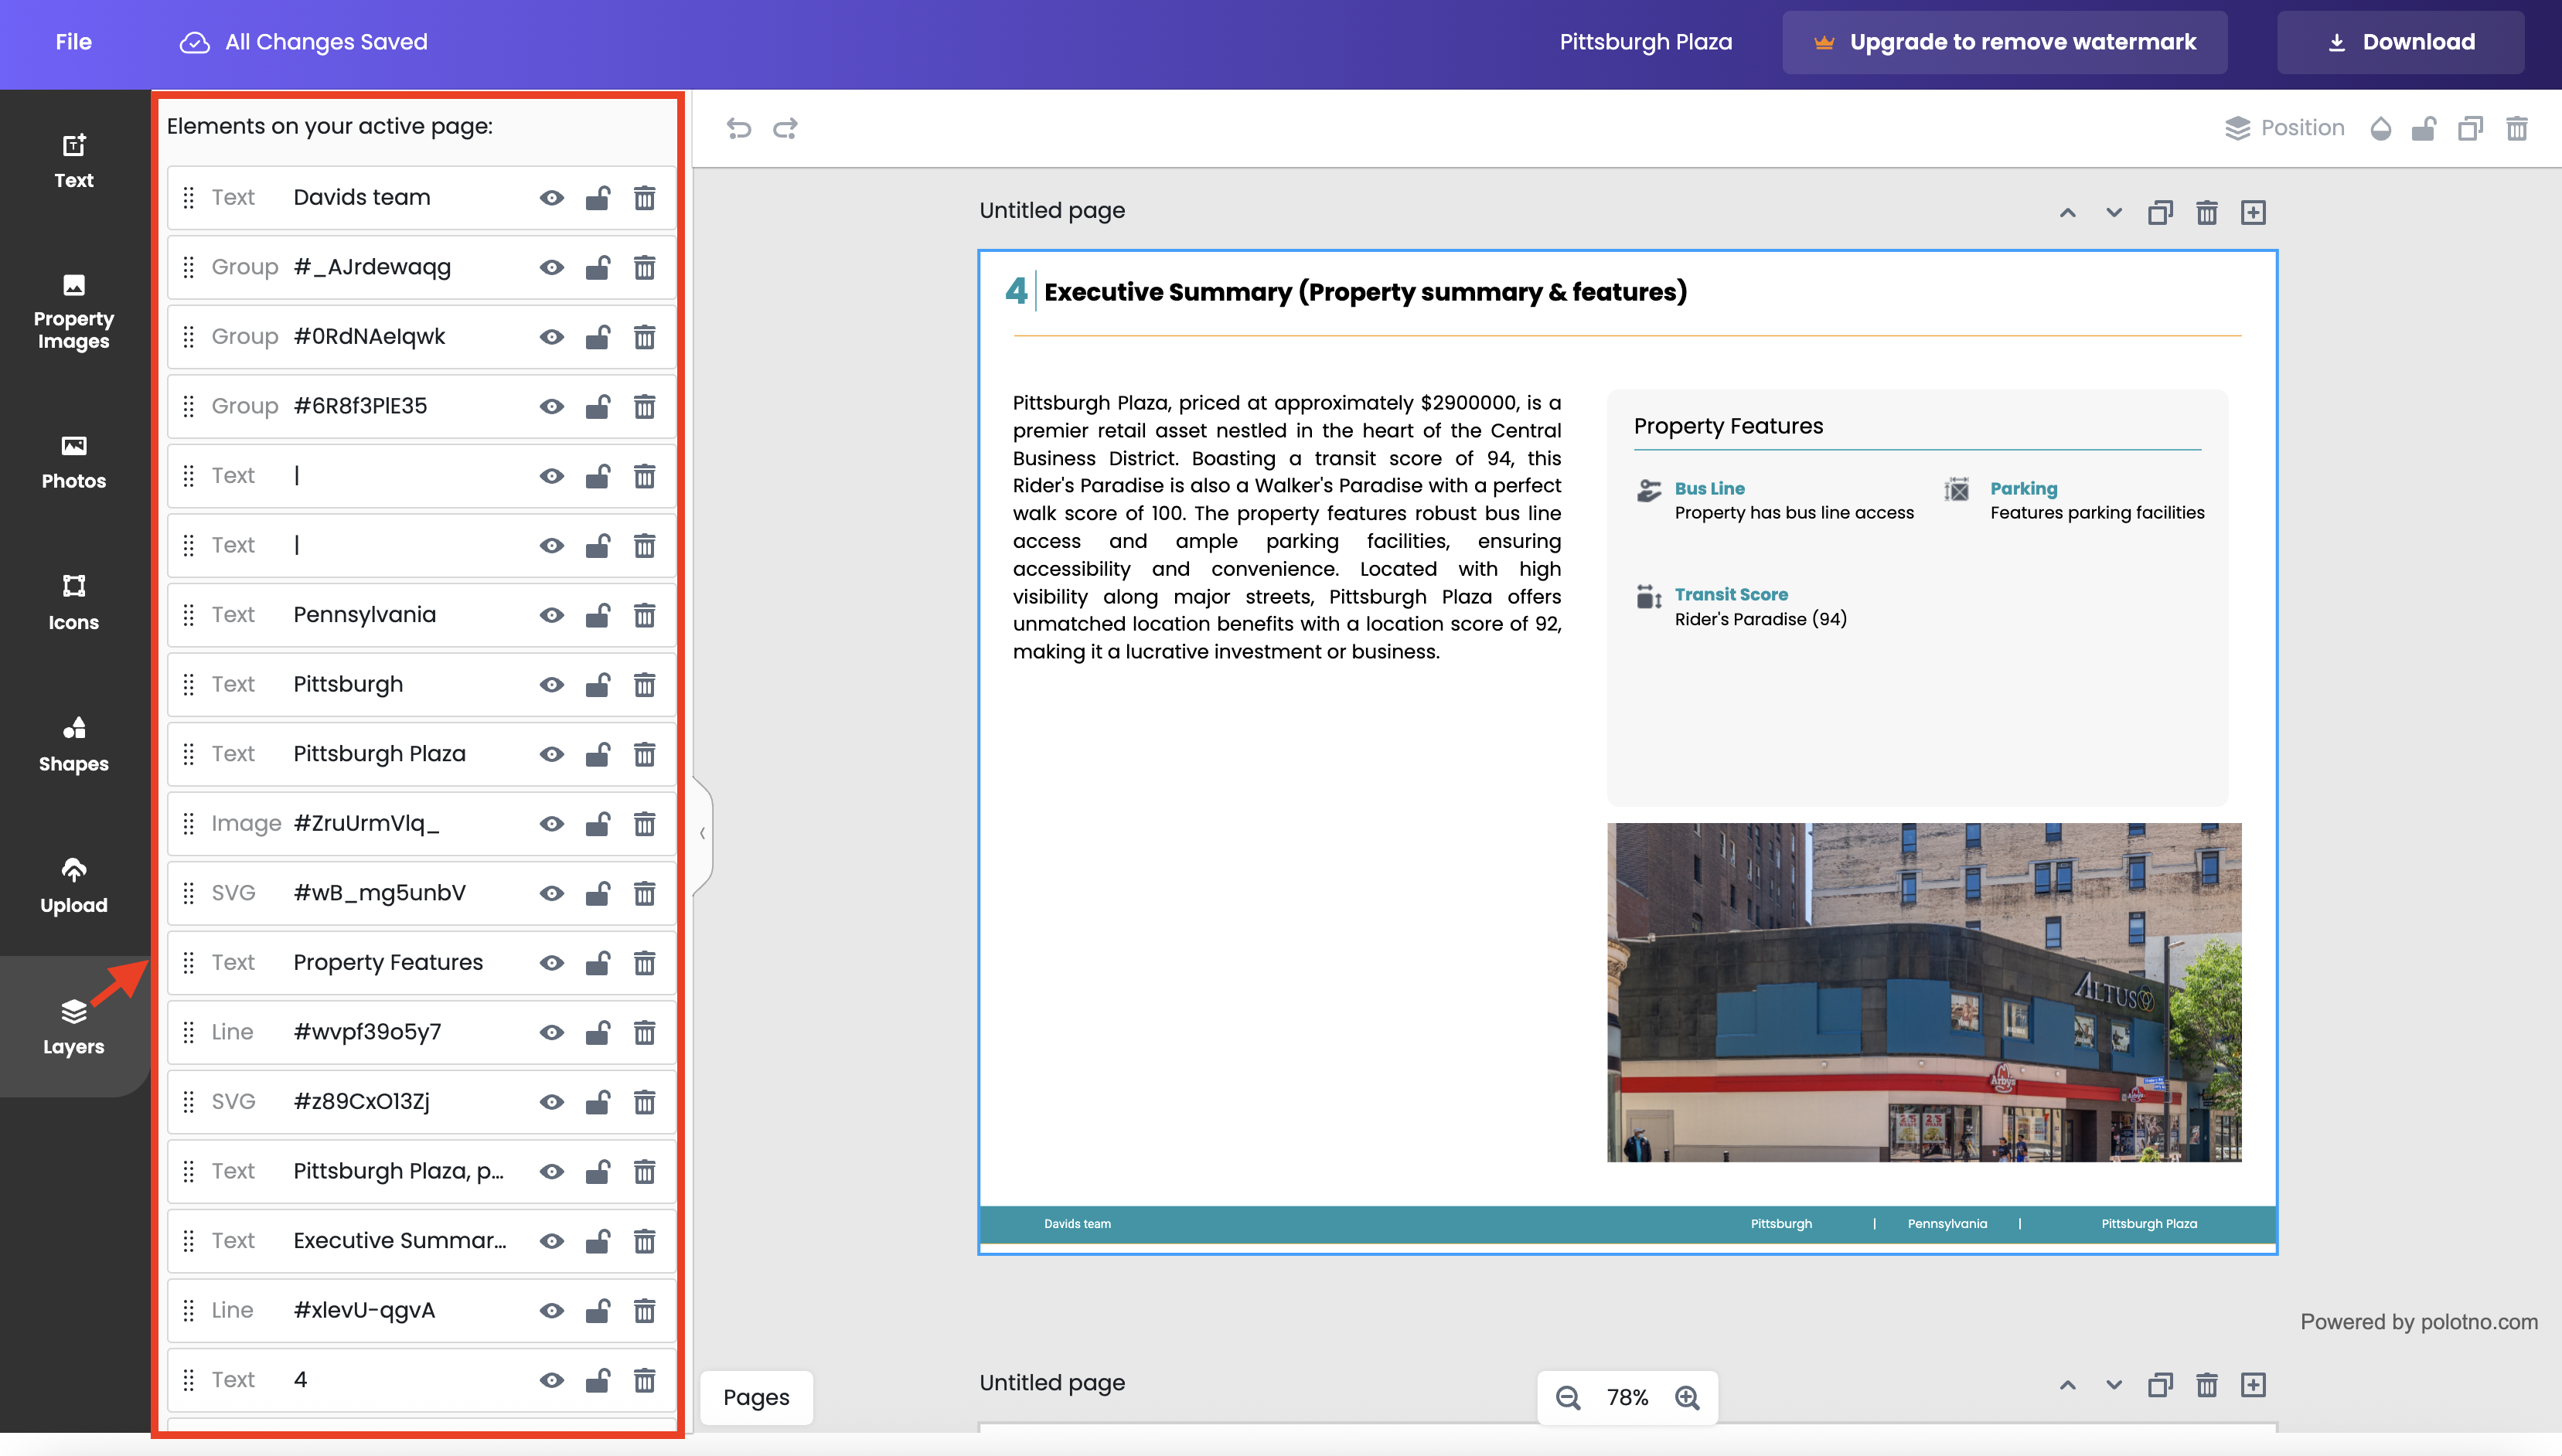
Task: Open the File menu
Action: coord(74,42)
